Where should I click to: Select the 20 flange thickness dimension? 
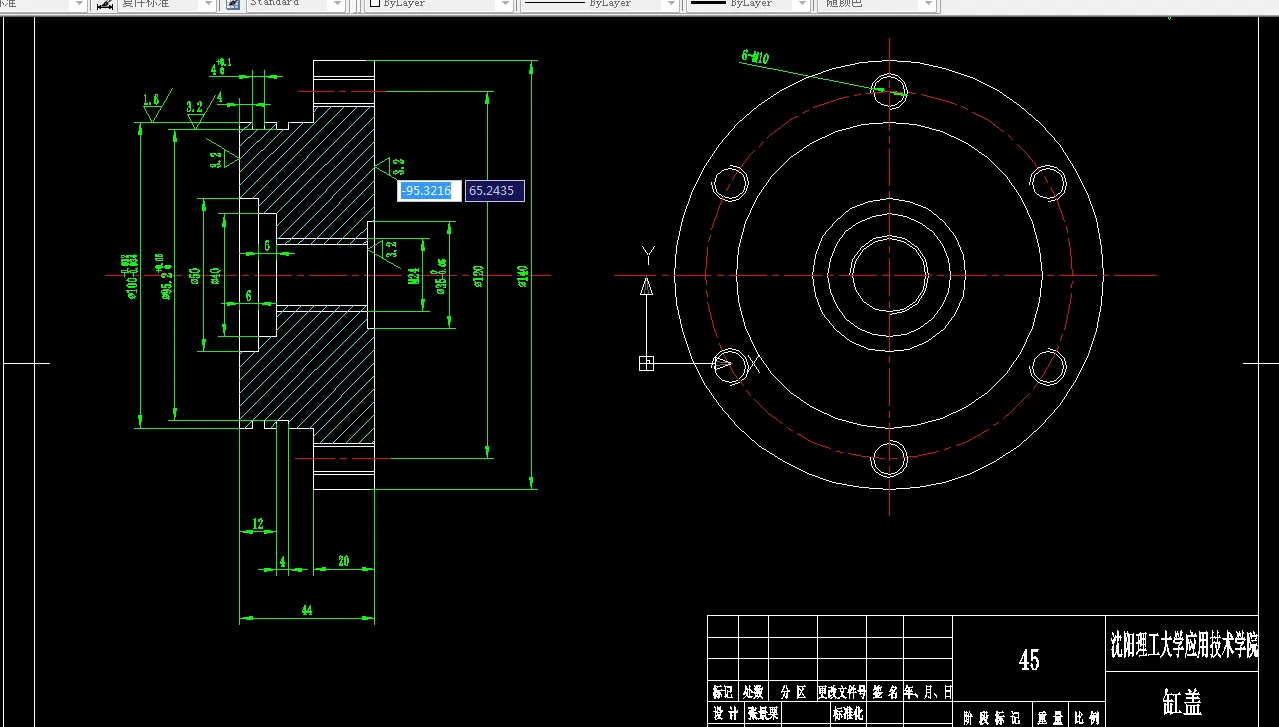(343, 561)
